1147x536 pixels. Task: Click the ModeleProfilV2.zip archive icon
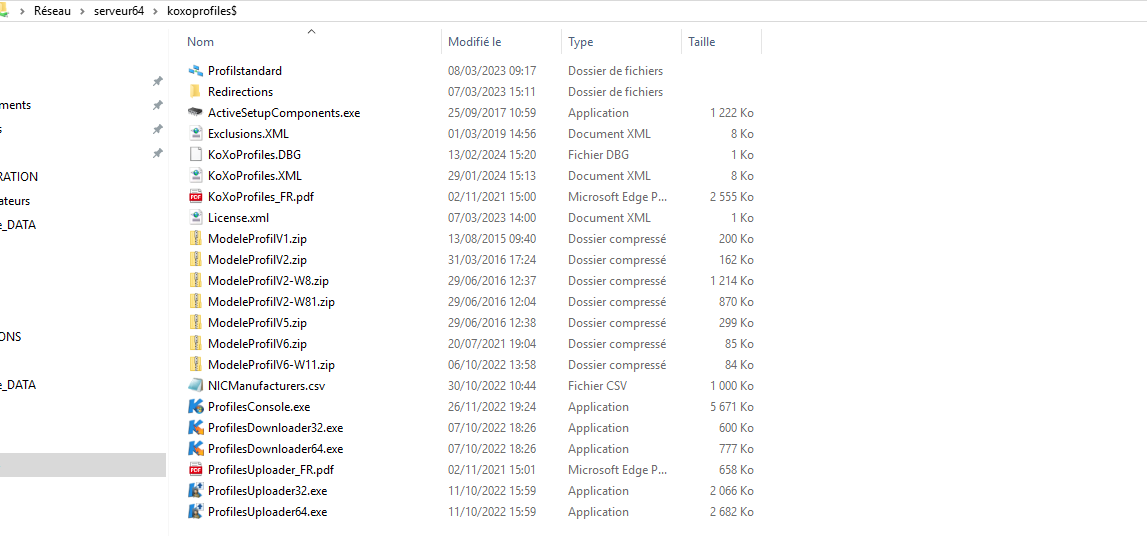click(195, 260)
